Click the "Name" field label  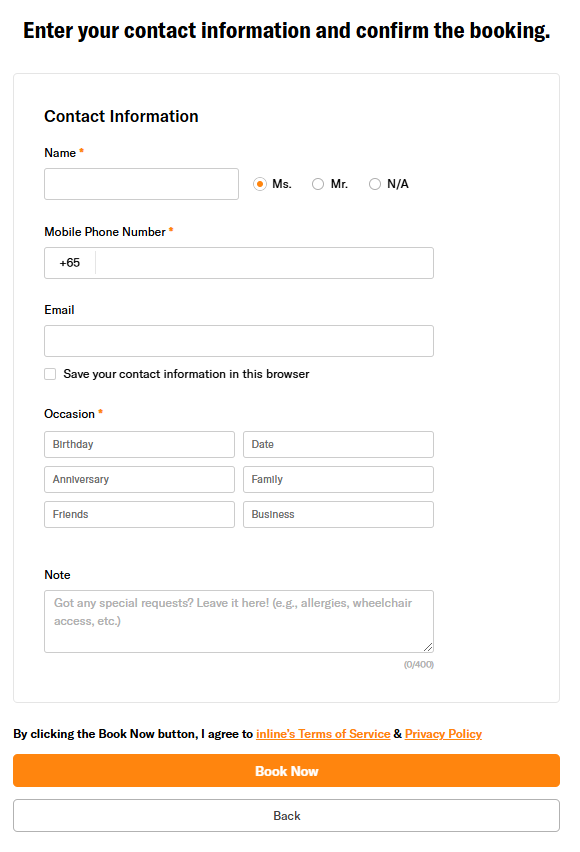pos(60,153)
